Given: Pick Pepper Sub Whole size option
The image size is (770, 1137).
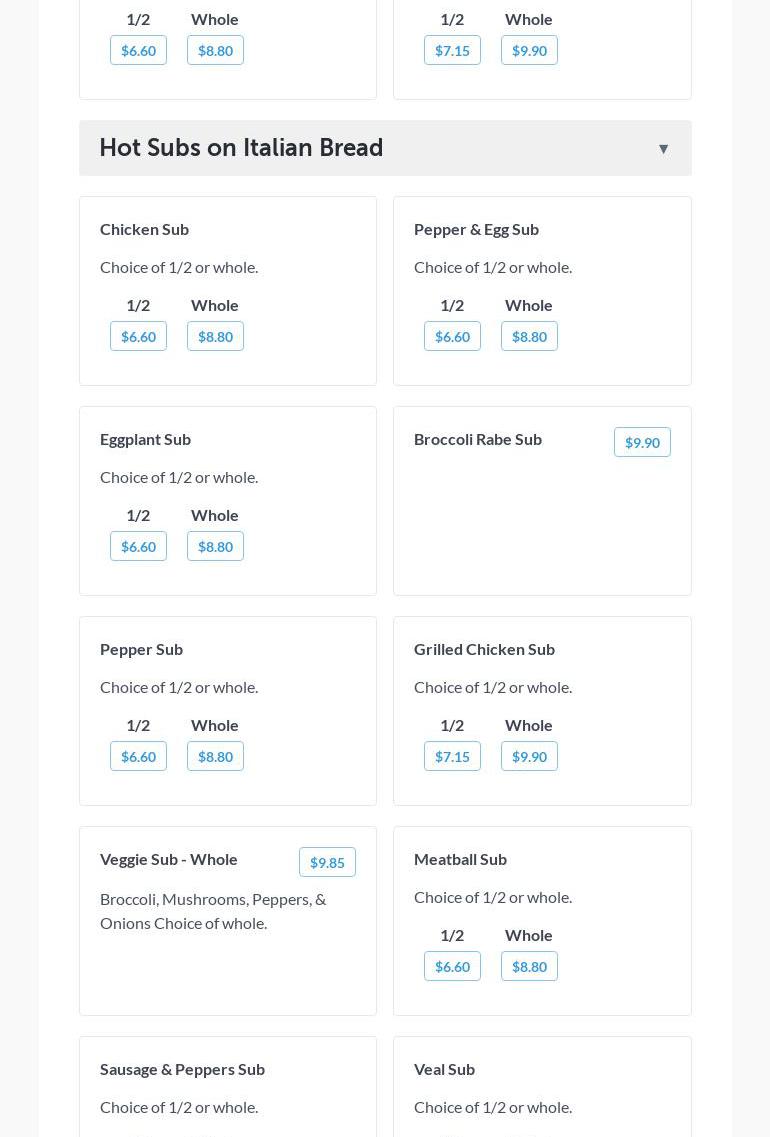Looking at the screenshot, I should click(215, 757).
